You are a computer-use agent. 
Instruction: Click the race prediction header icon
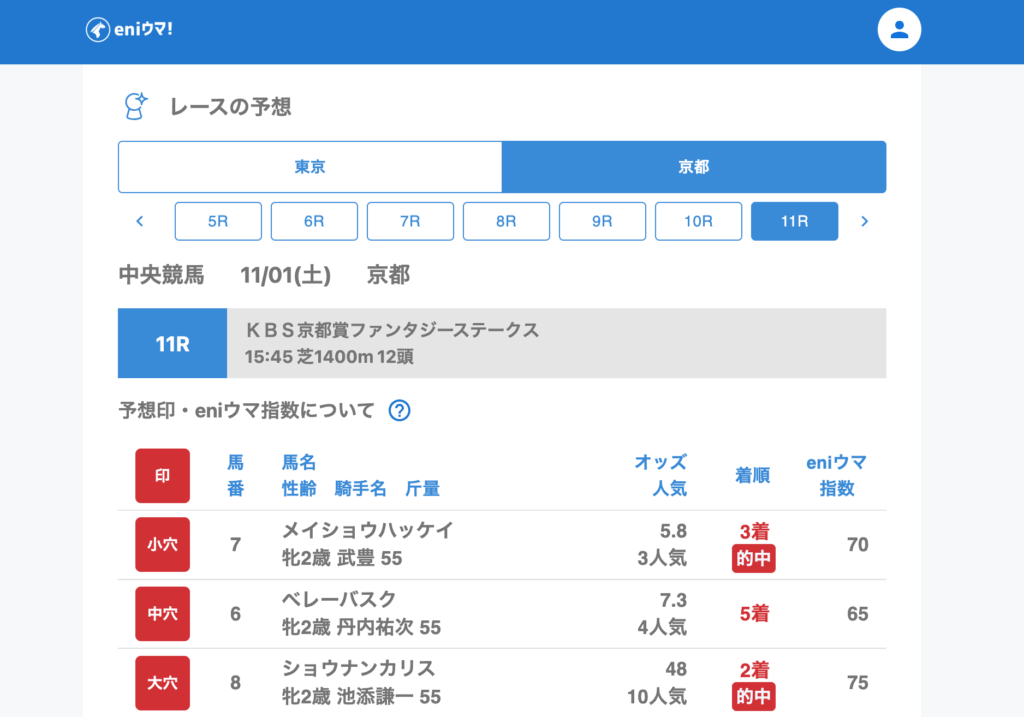tap(135, 106)
